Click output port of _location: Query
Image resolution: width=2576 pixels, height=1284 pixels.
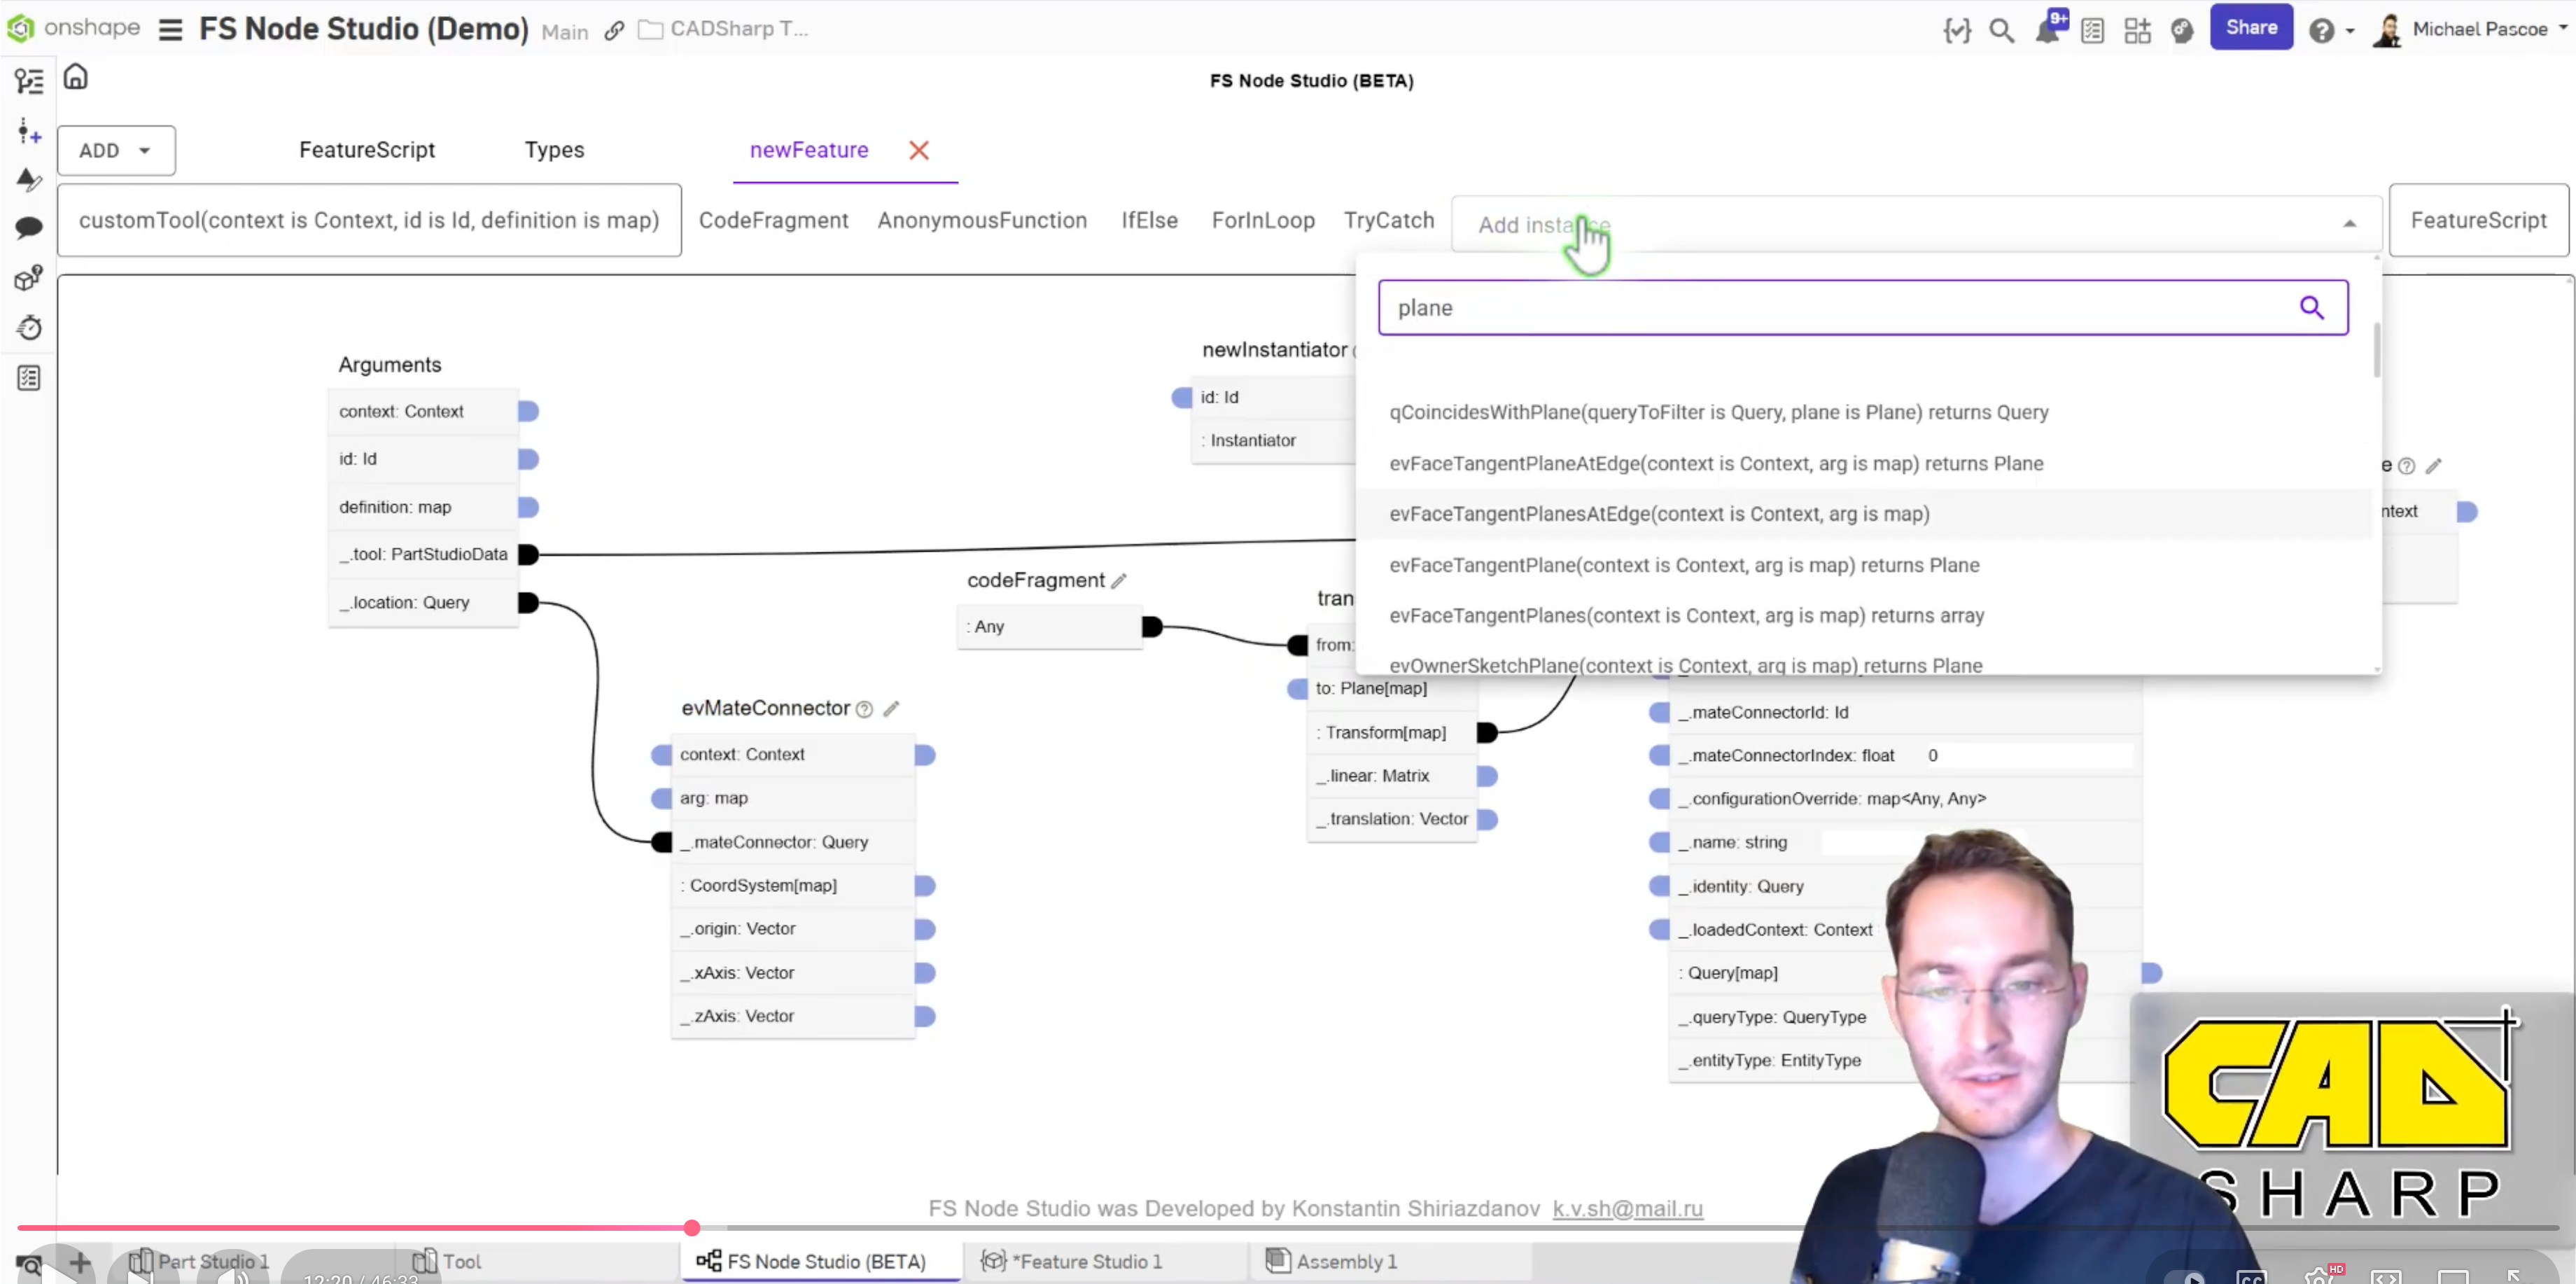(x=528, y=602)
